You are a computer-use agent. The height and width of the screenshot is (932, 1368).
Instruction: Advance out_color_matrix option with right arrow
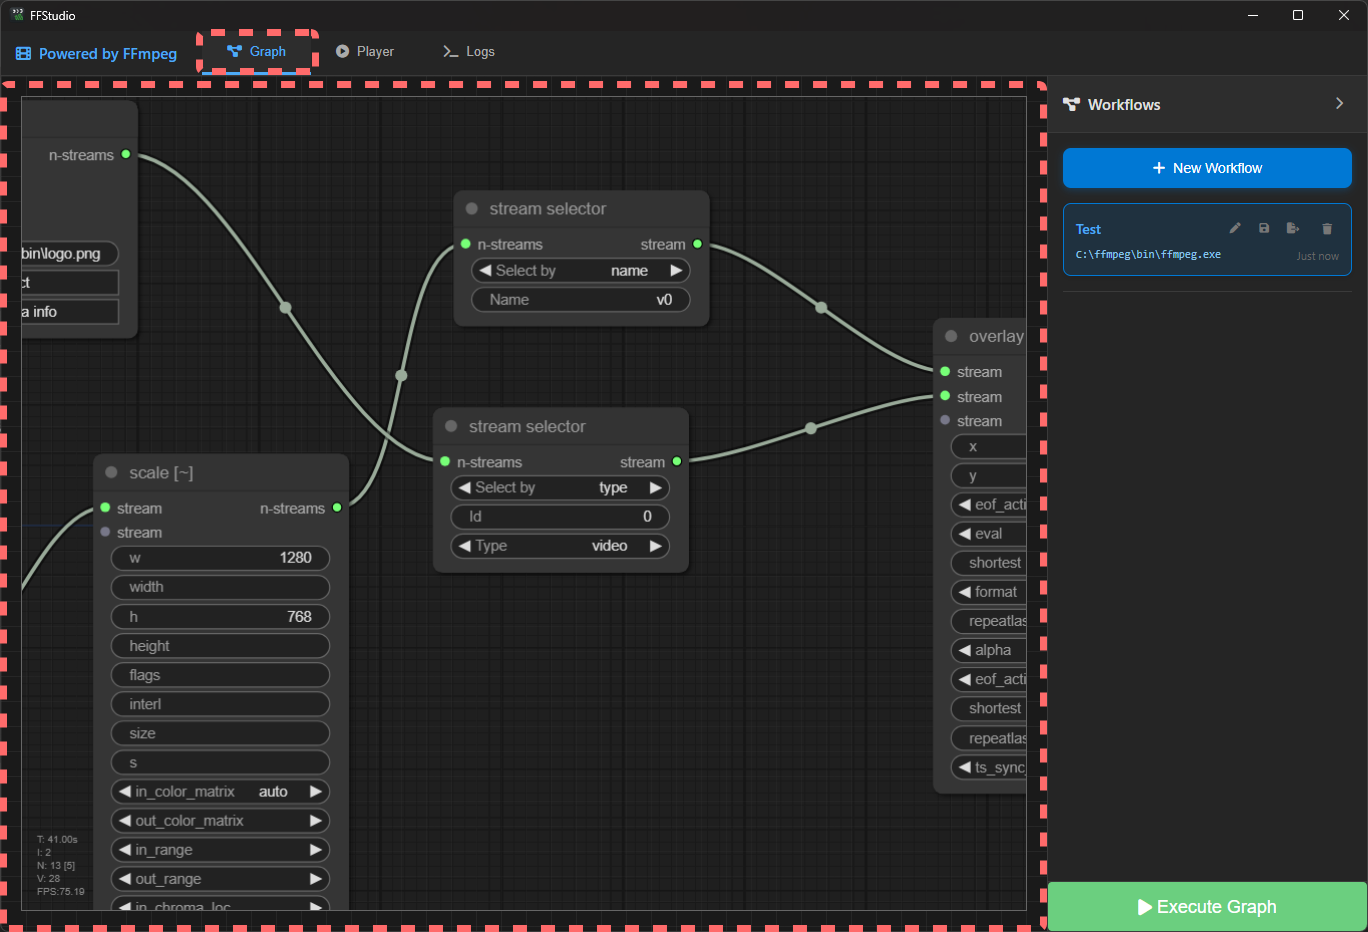[316, 820]
